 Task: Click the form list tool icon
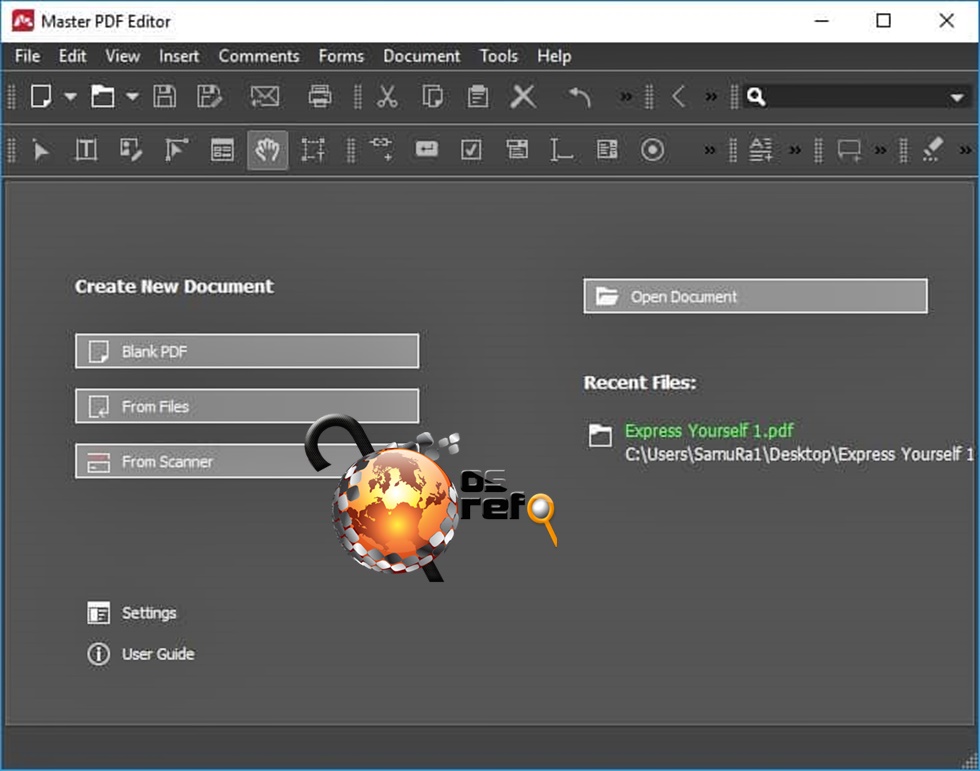(222, 150)
